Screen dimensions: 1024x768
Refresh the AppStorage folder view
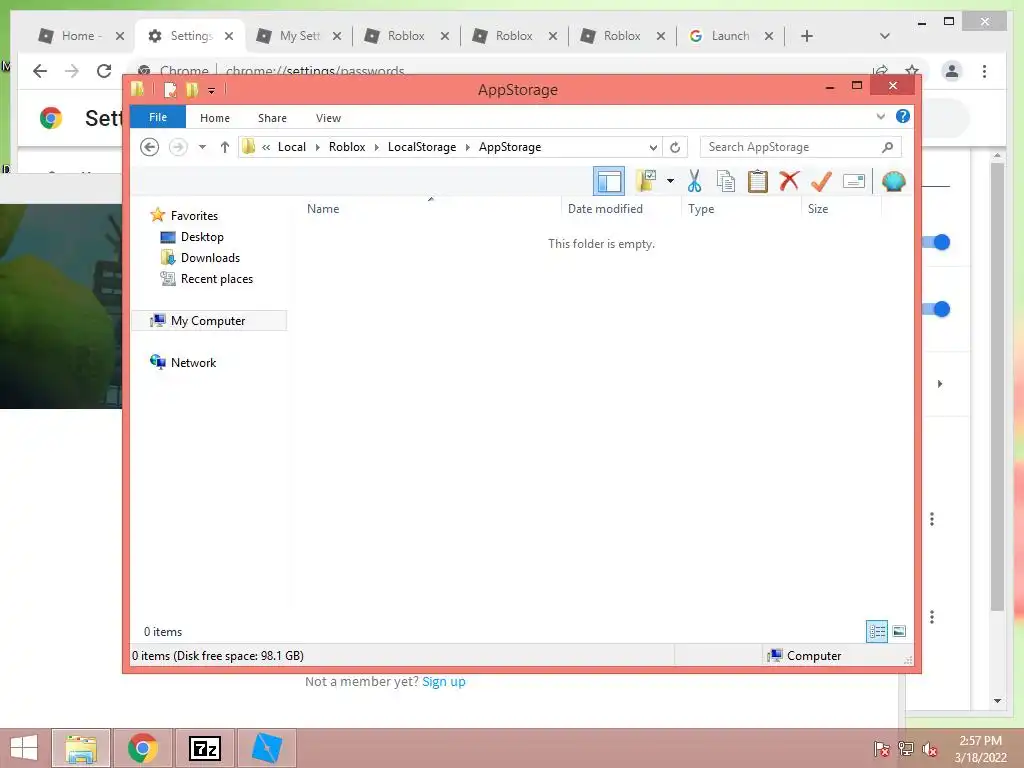coord(675,148)
